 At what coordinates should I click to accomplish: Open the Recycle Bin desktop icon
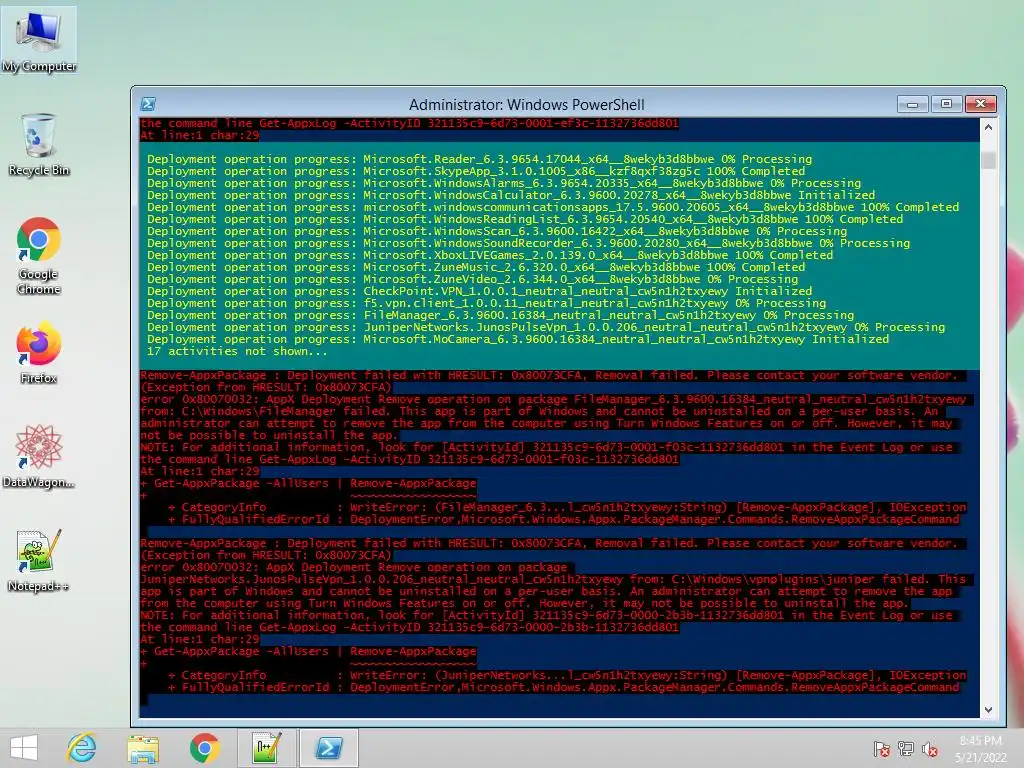point(39,144)
